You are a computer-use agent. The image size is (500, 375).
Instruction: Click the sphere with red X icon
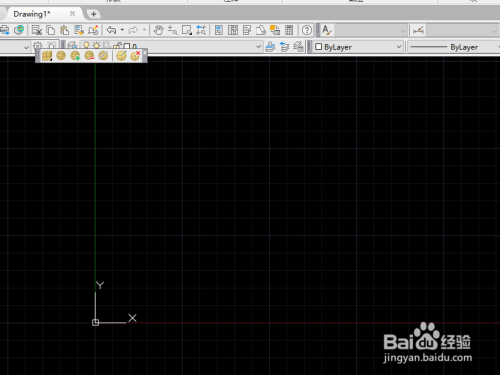(135, 56)
